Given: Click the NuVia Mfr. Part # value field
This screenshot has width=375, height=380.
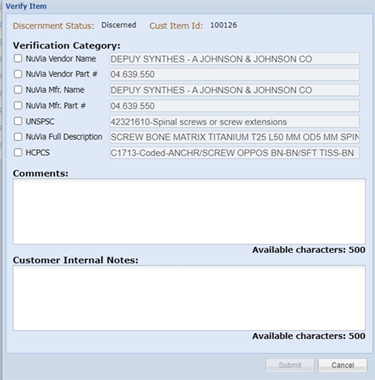Looking at the screenshot, I should [234, 106].
